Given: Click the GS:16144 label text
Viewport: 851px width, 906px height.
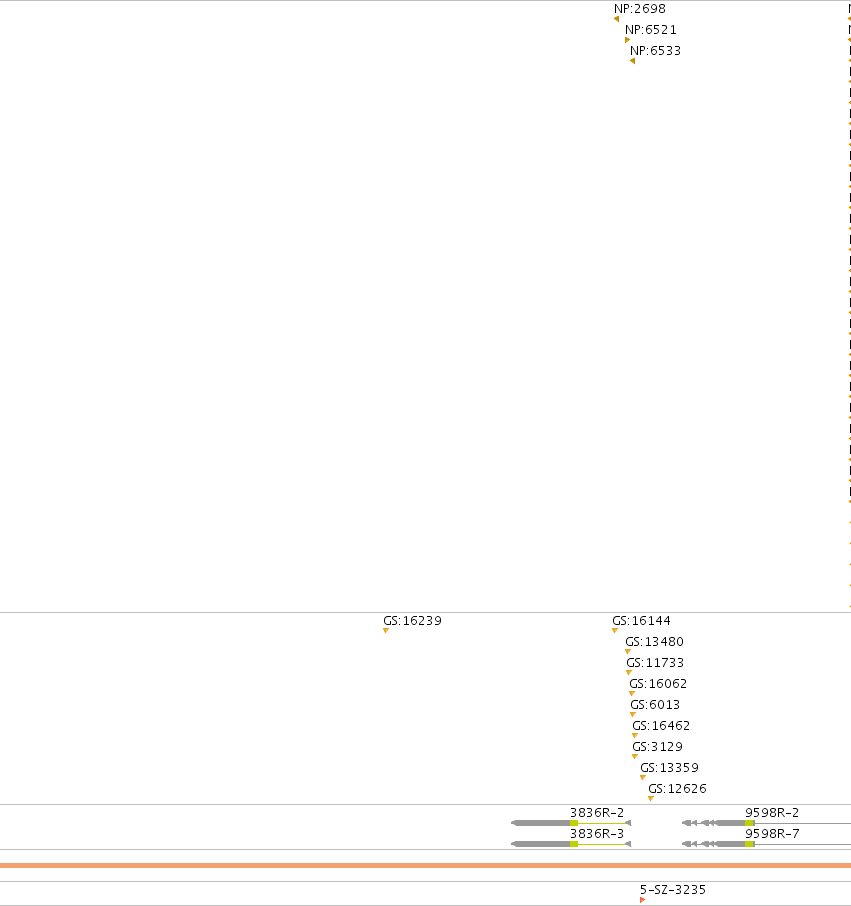Looking at the screenshot, I should click(x=641, y=621).
